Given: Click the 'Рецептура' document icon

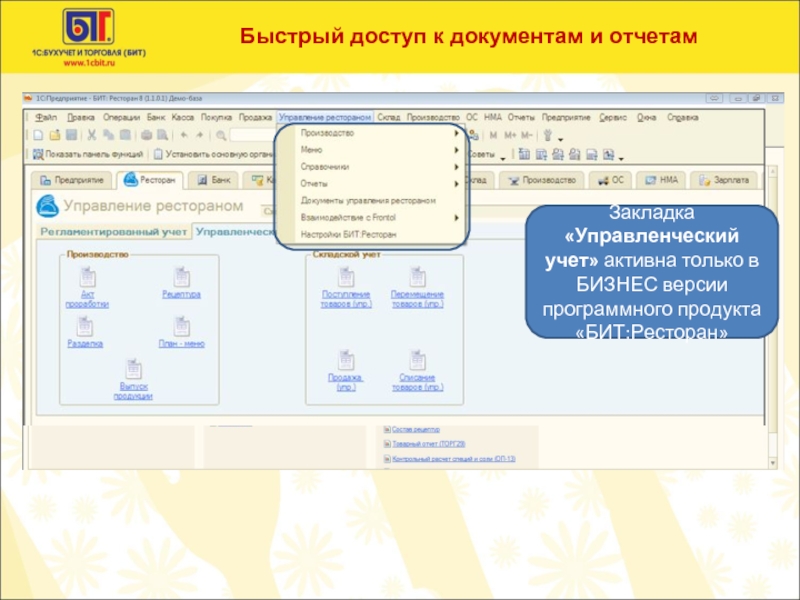Looking at the screenshot, I should 181,278.
